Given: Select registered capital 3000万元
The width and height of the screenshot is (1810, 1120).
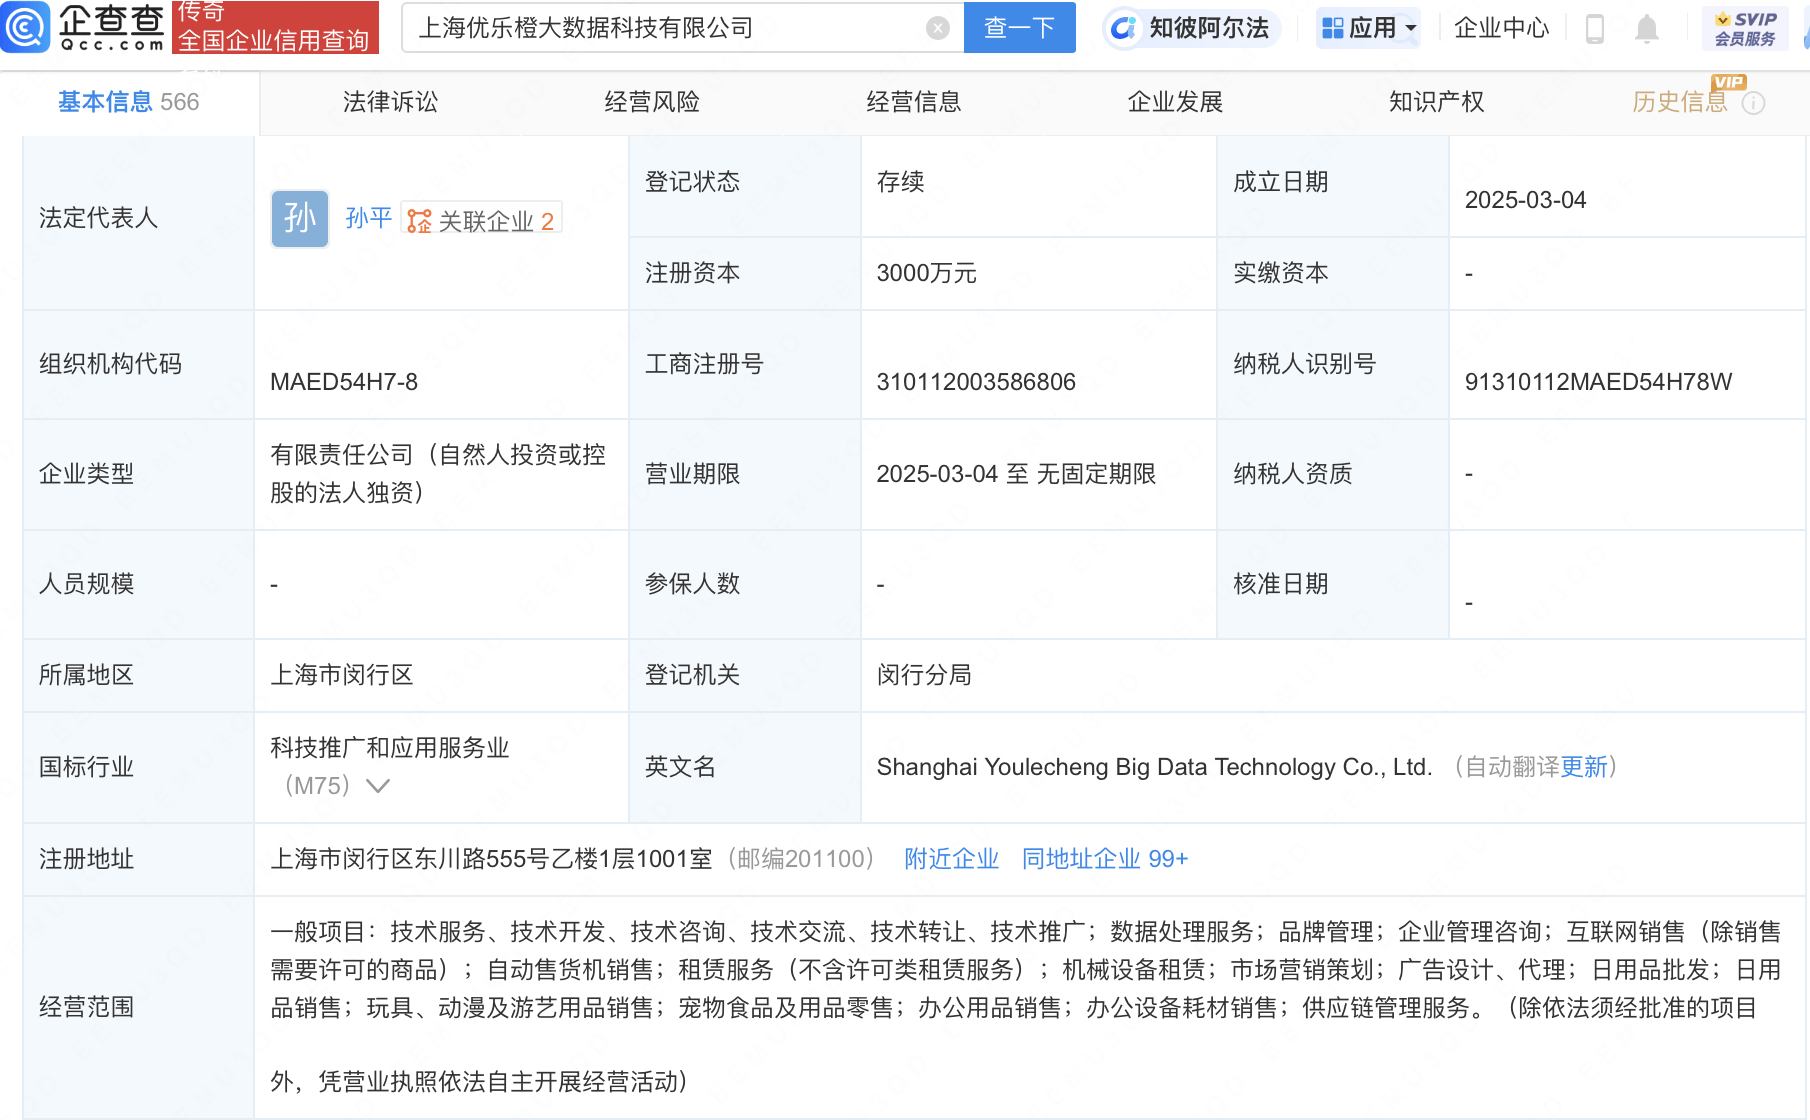Looking at the screenshot, I should pyautogui.click(x=926, y=273).
